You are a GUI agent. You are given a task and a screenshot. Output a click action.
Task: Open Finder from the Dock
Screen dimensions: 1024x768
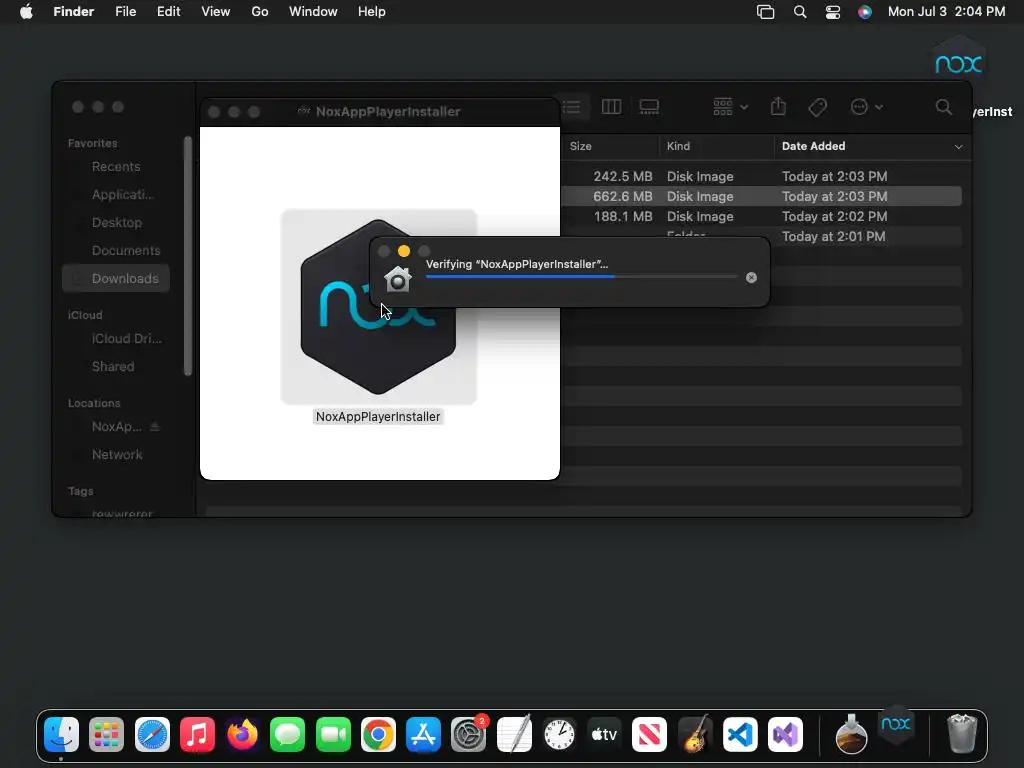pos(61,735)
